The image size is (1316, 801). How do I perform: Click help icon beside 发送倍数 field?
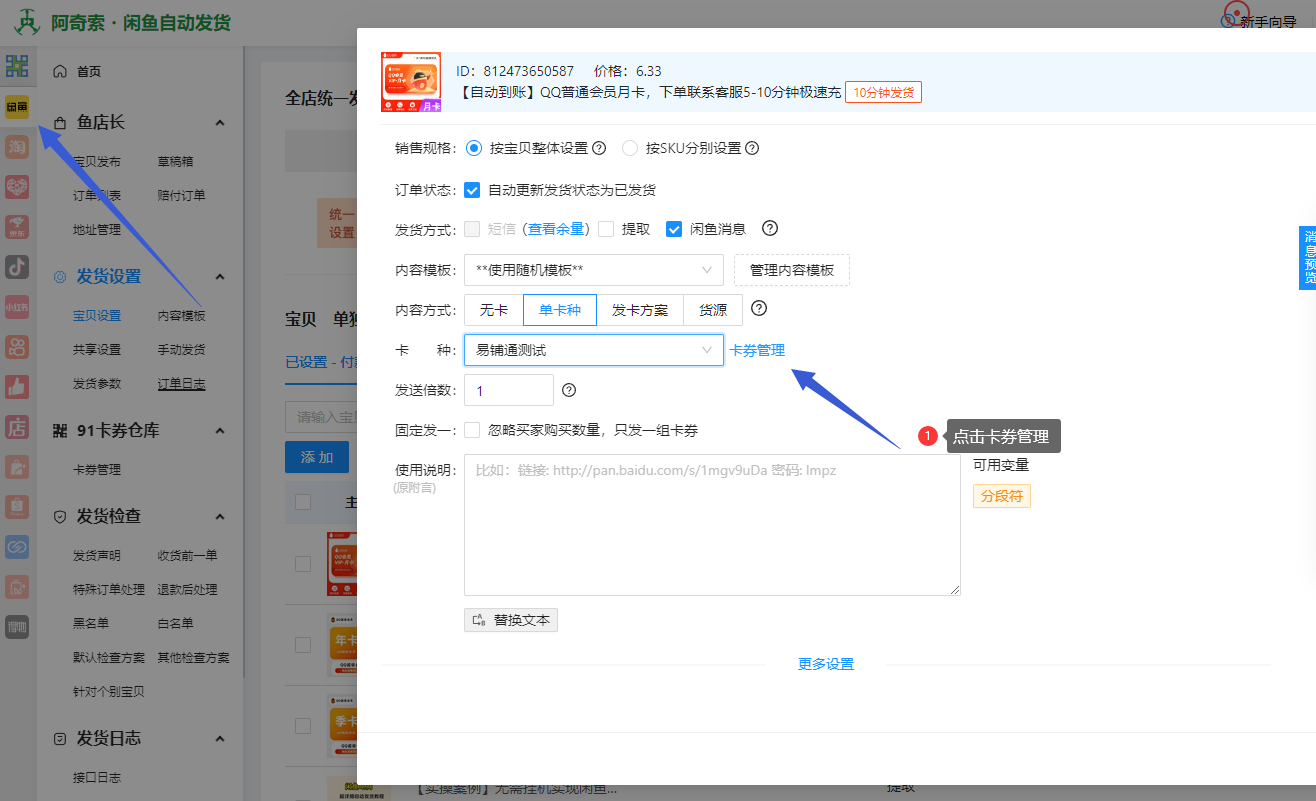(569, 390)
